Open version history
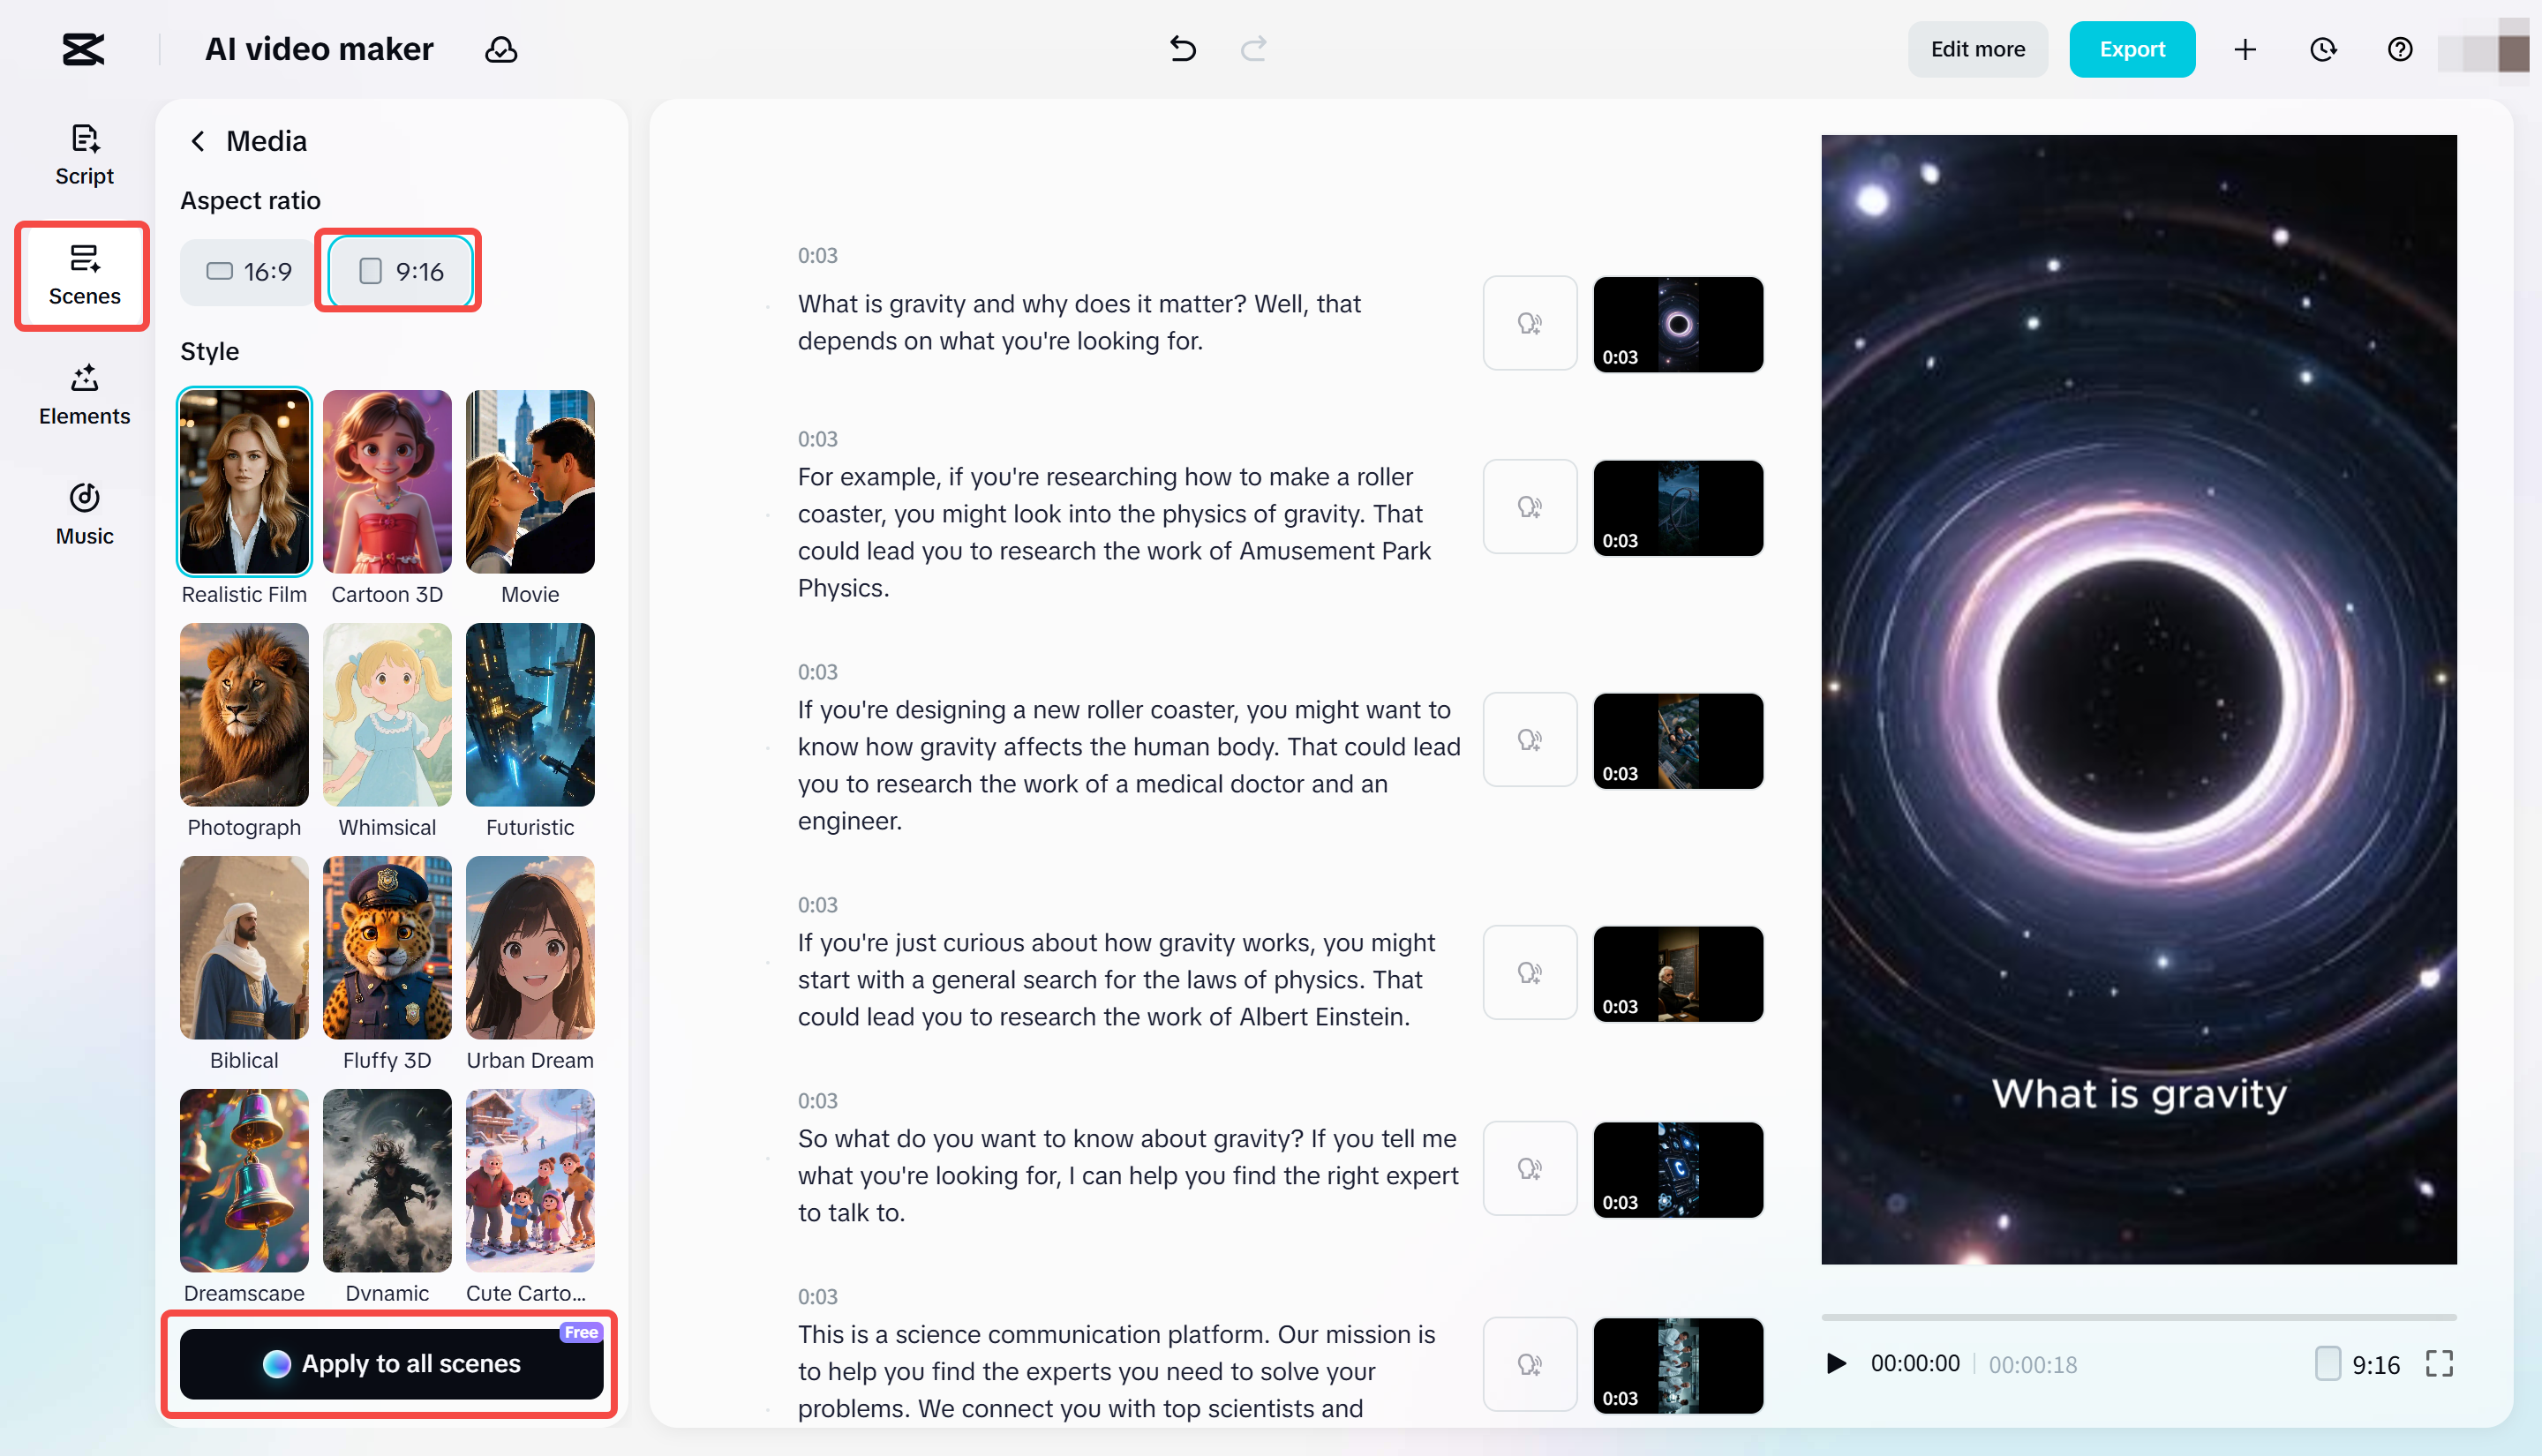Viewport: 2542px width, 1456px height. 2323,49
